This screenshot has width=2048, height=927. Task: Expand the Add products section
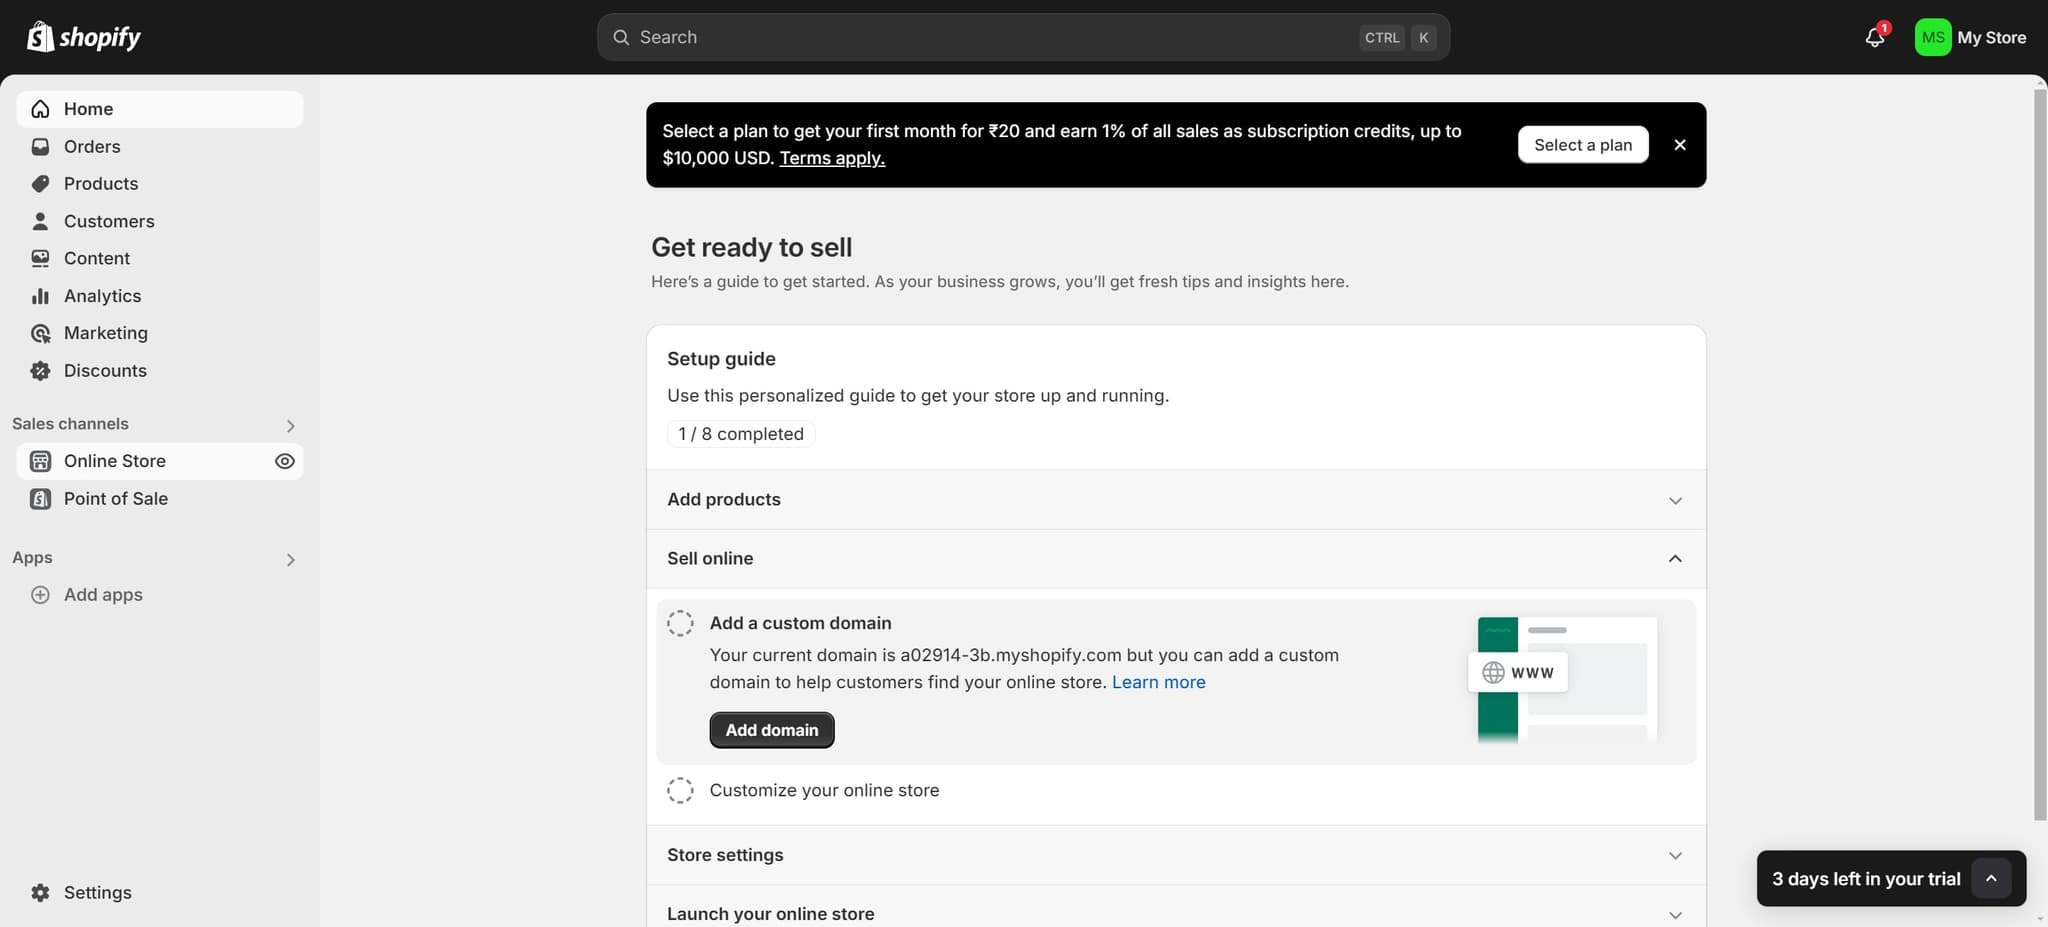tap(1675, 500)
